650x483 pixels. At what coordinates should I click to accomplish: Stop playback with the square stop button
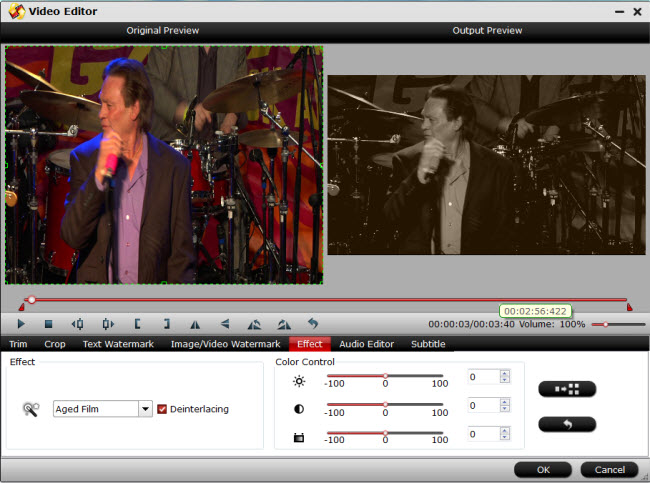coord(49,324)
